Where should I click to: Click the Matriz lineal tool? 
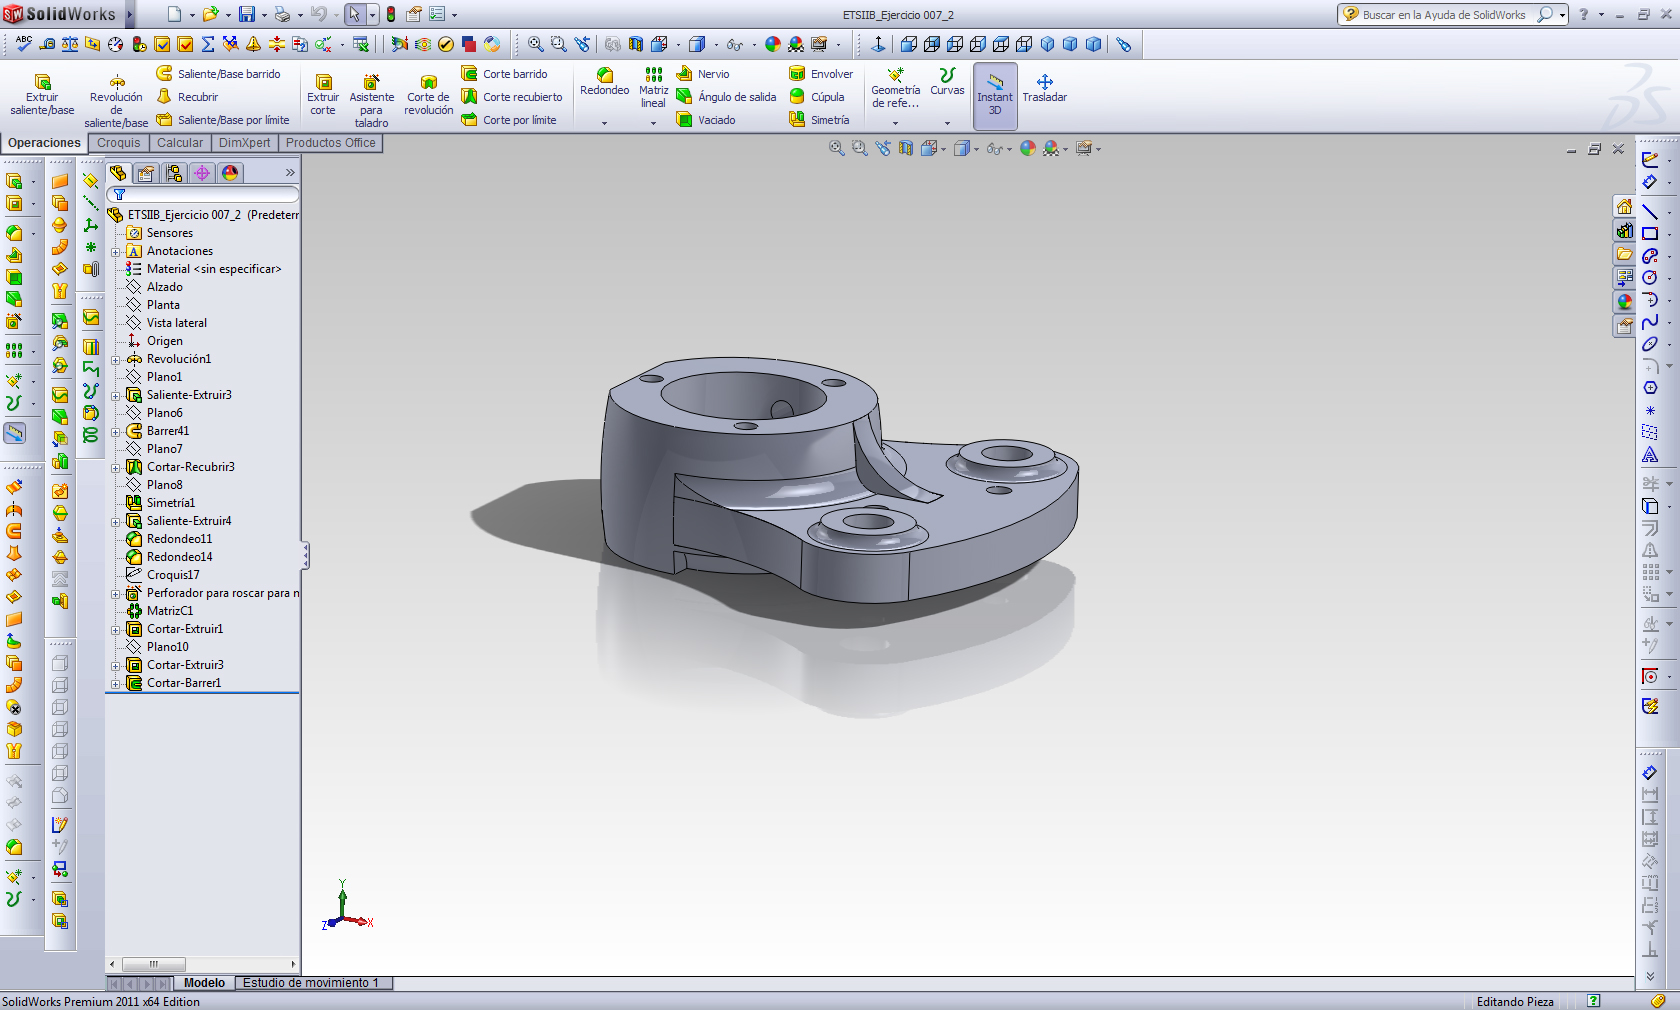(x=653, y=88)
